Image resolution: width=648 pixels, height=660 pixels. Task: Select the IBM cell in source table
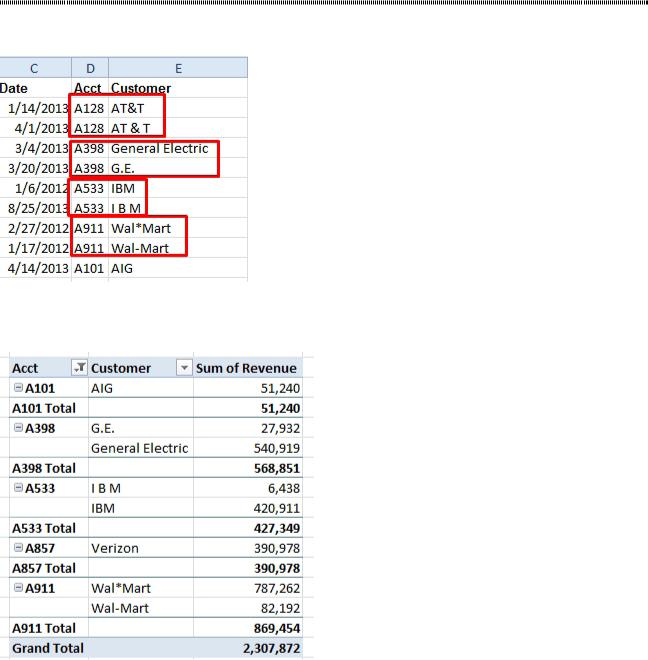[x=178, y=188]
